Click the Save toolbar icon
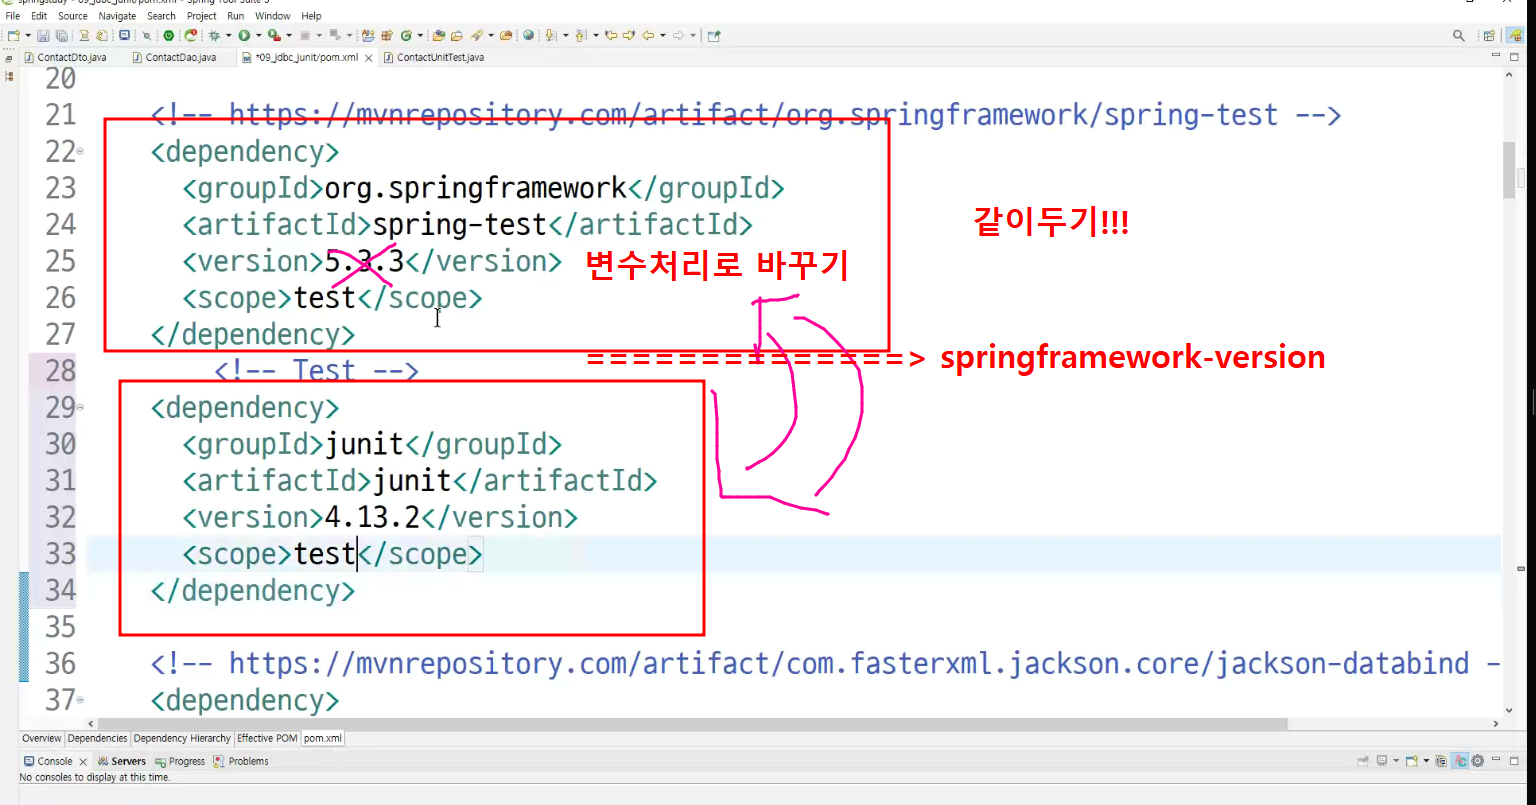 click(x=43, y=35)
